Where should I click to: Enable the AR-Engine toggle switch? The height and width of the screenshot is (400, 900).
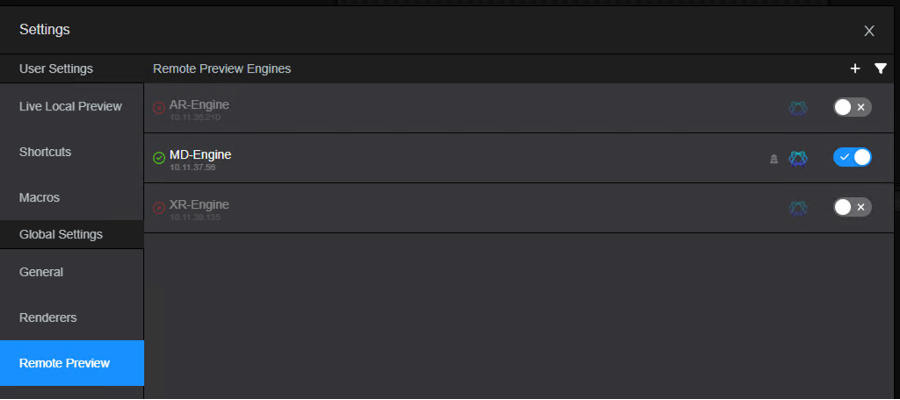pyautogui.click(x=852, y=107)
